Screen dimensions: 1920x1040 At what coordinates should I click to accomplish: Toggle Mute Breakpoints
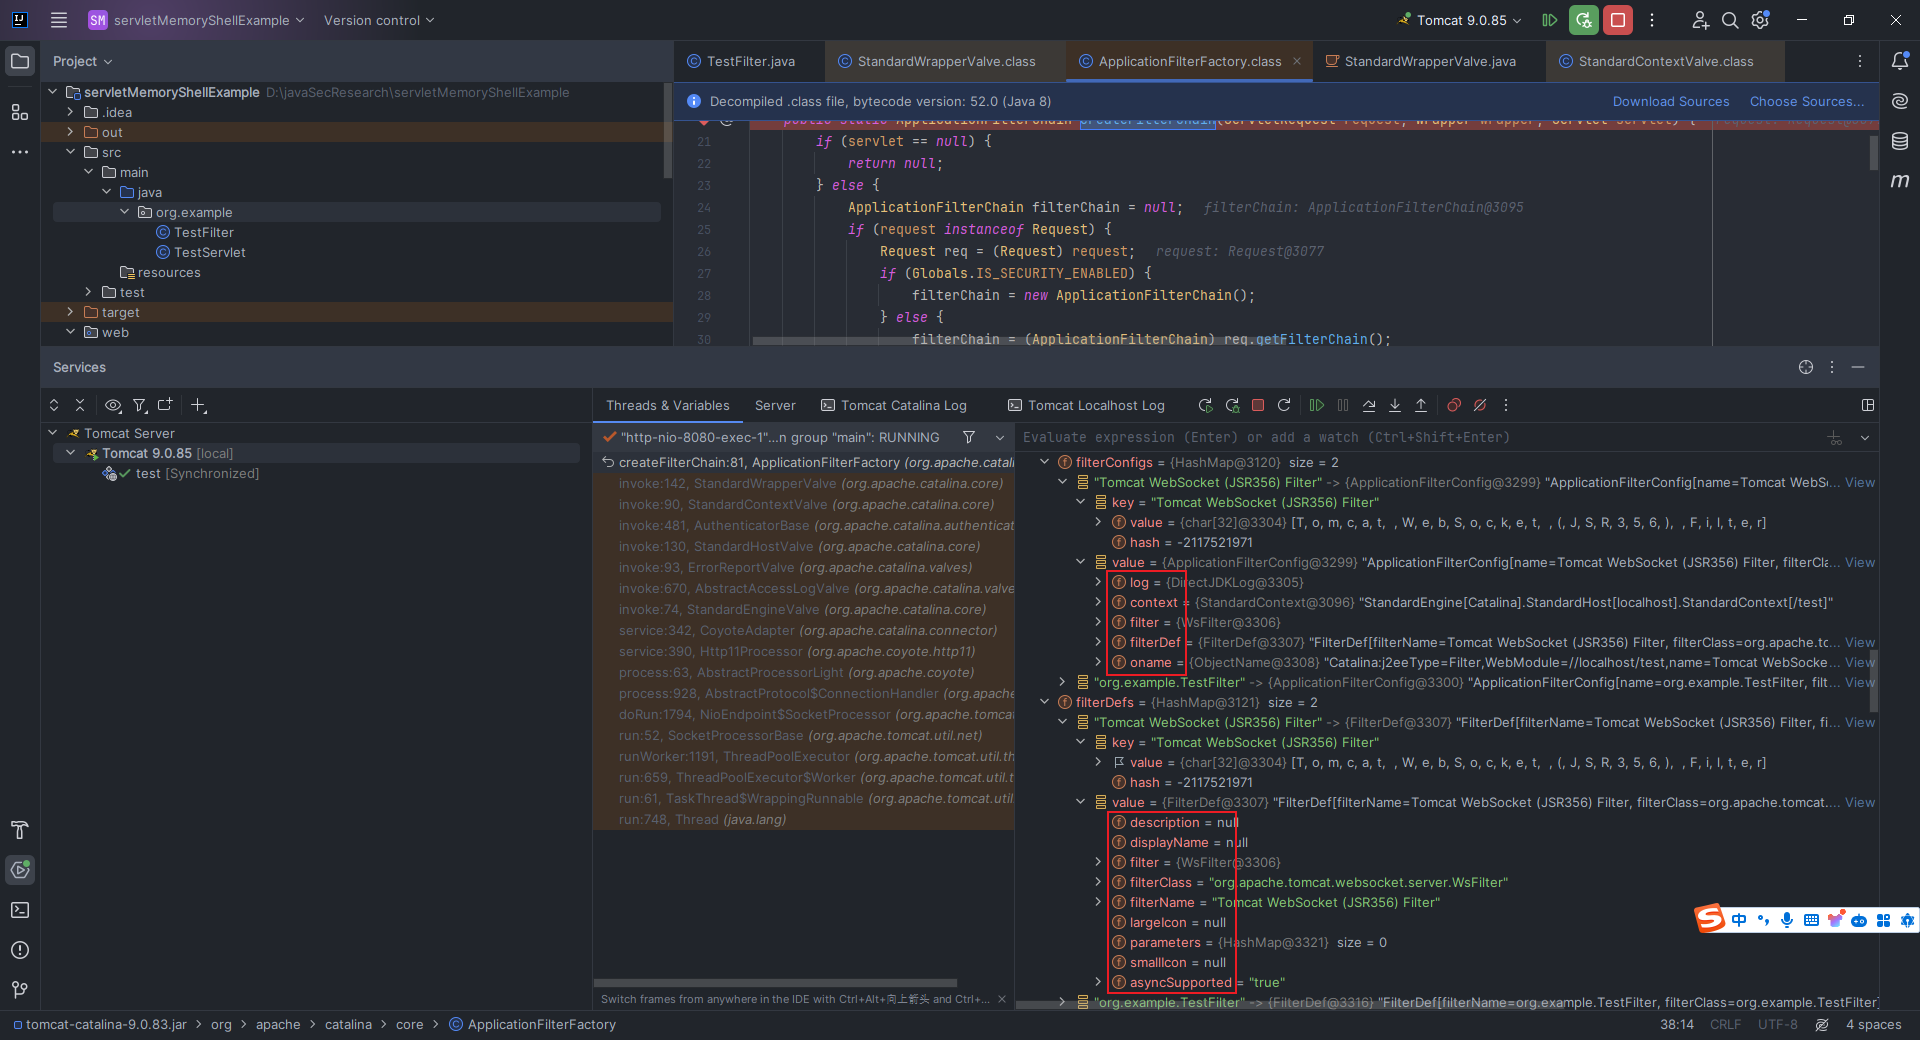click(x=1480, y=405)
